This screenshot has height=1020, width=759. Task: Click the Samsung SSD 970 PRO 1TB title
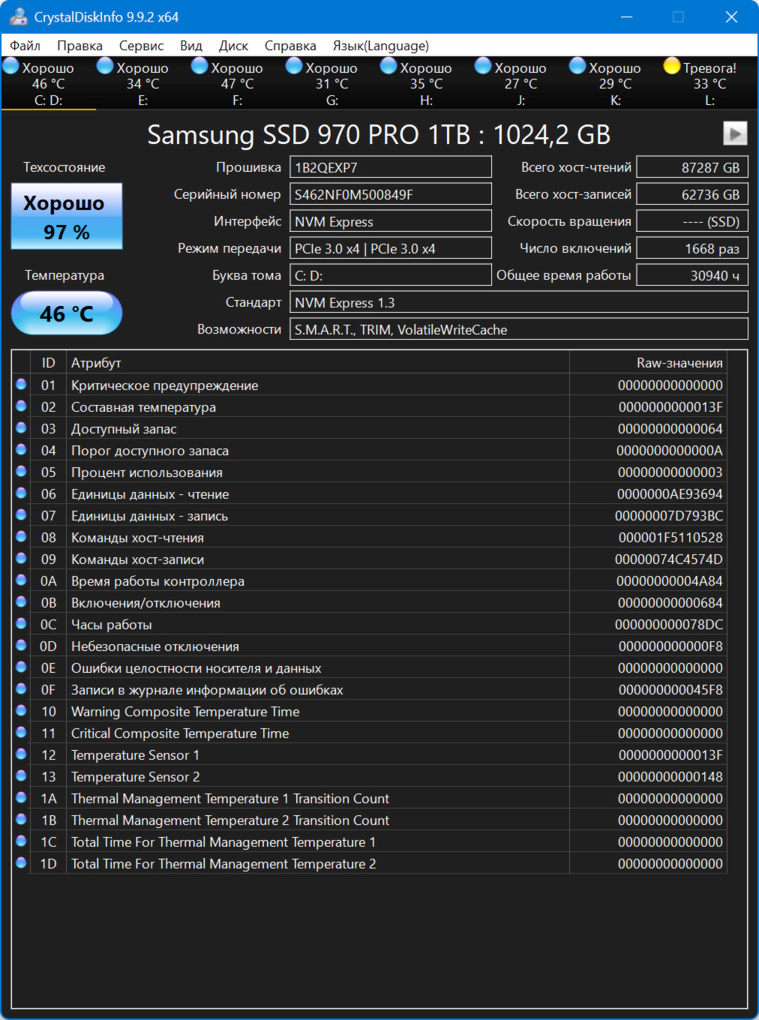[x=379, y=135]
